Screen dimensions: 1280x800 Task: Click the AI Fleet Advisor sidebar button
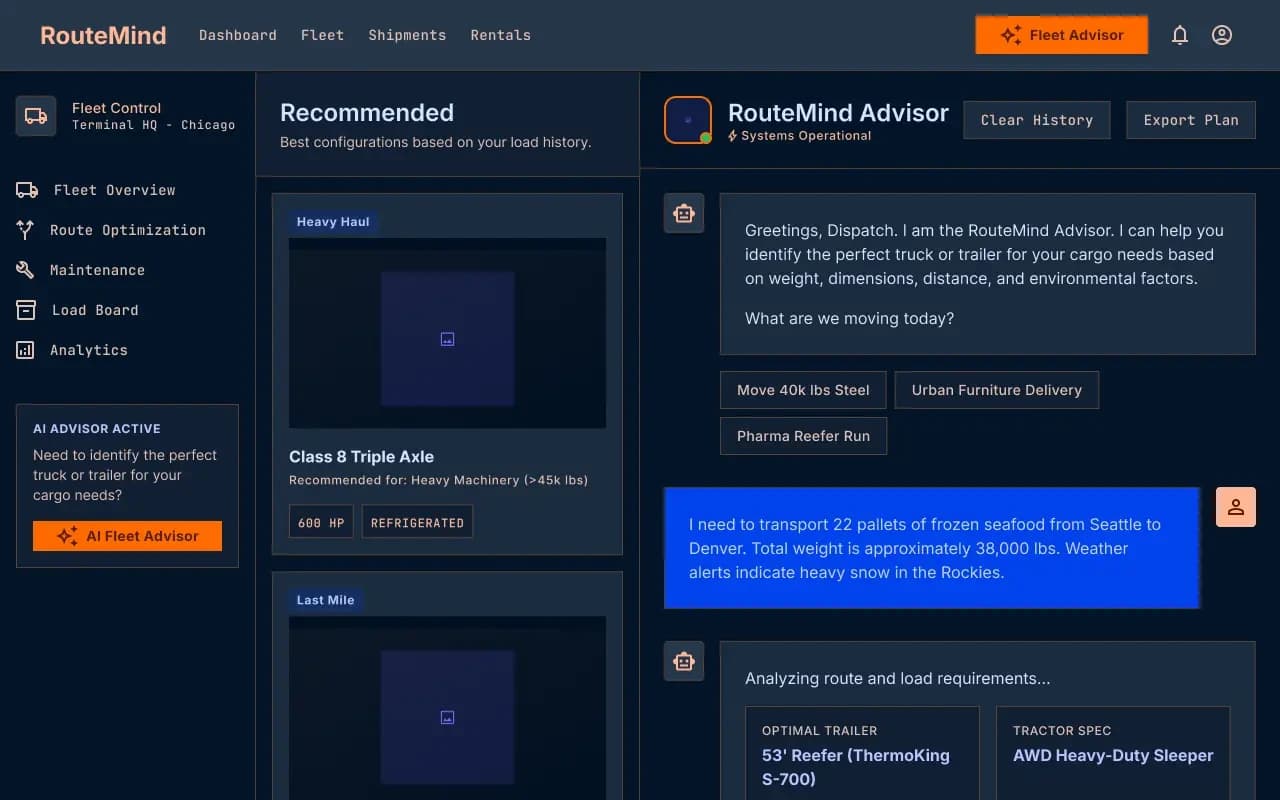(x=127, y=536)
